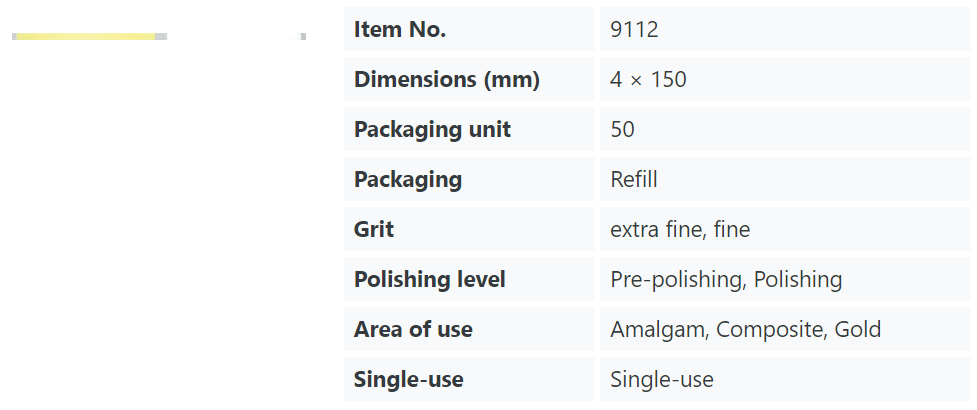Image resolution: width=977 pixels, height=410 pixels.
Task: Click the Dimensions (mm) label
Action: coord(446,80)
